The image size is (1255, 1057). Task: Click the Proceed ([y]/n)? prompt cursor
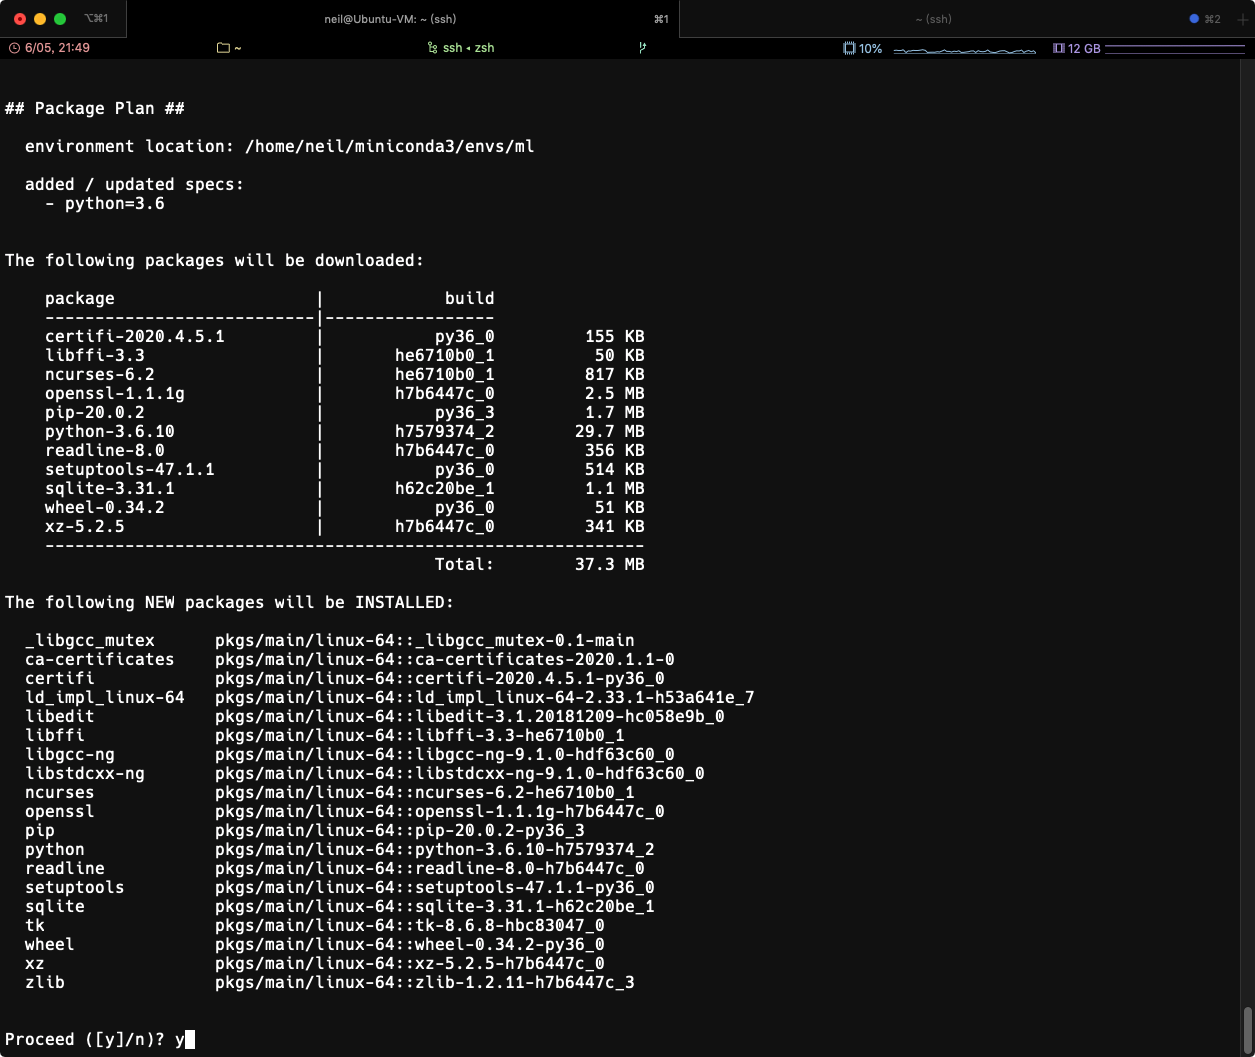coord(190,1040)
